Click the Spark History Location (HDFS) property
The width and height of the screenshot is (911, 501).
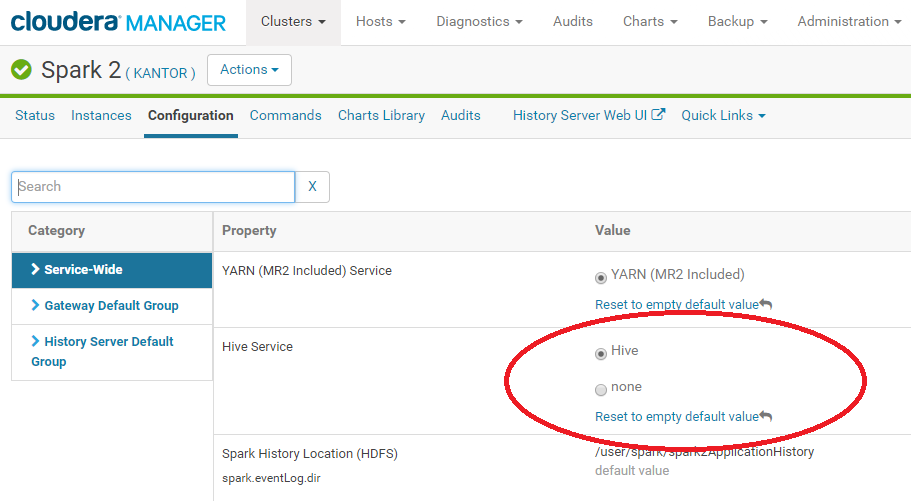coord(310,453)
